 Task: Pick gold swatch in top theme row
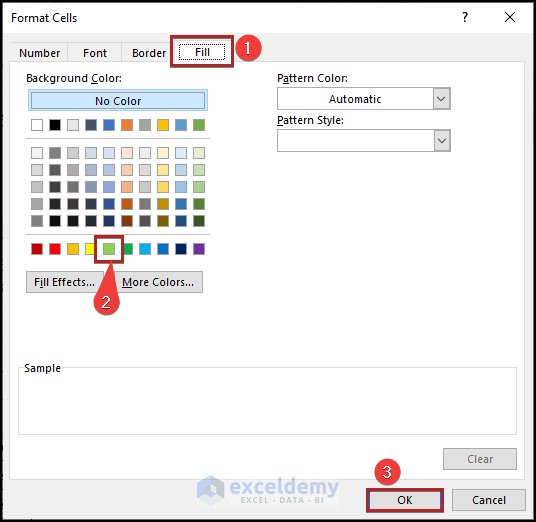(163, 125)
